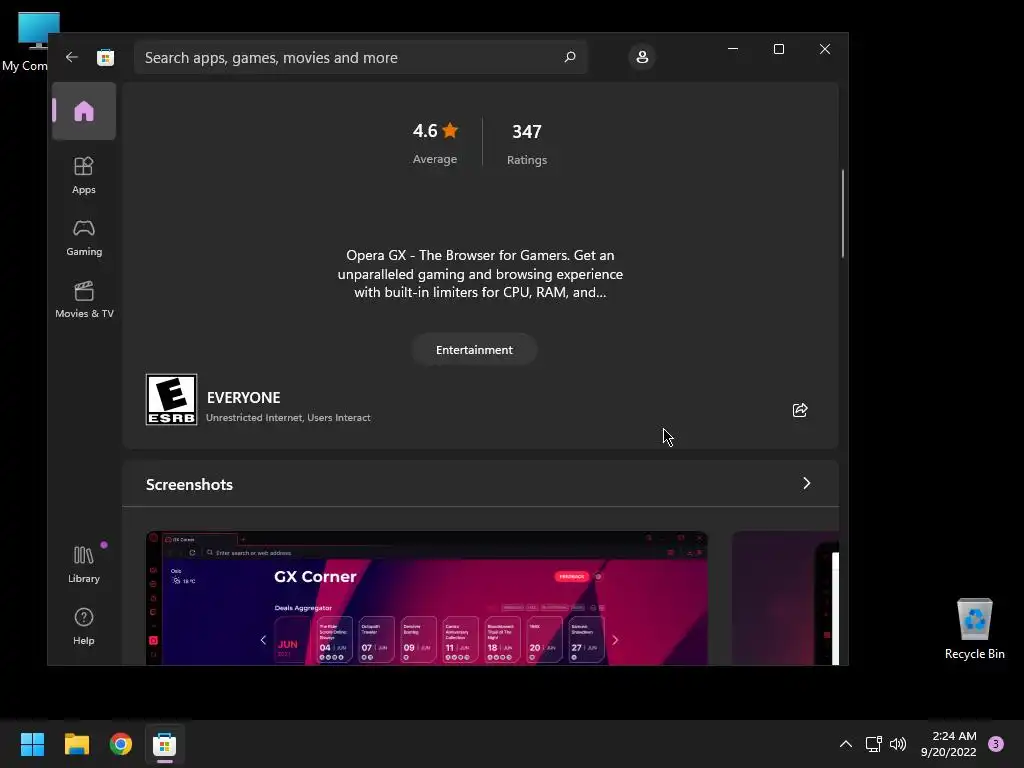Open the Library in sidebar
The width and height of the screenshot is (1024, 768).
[x=84, y=565]
